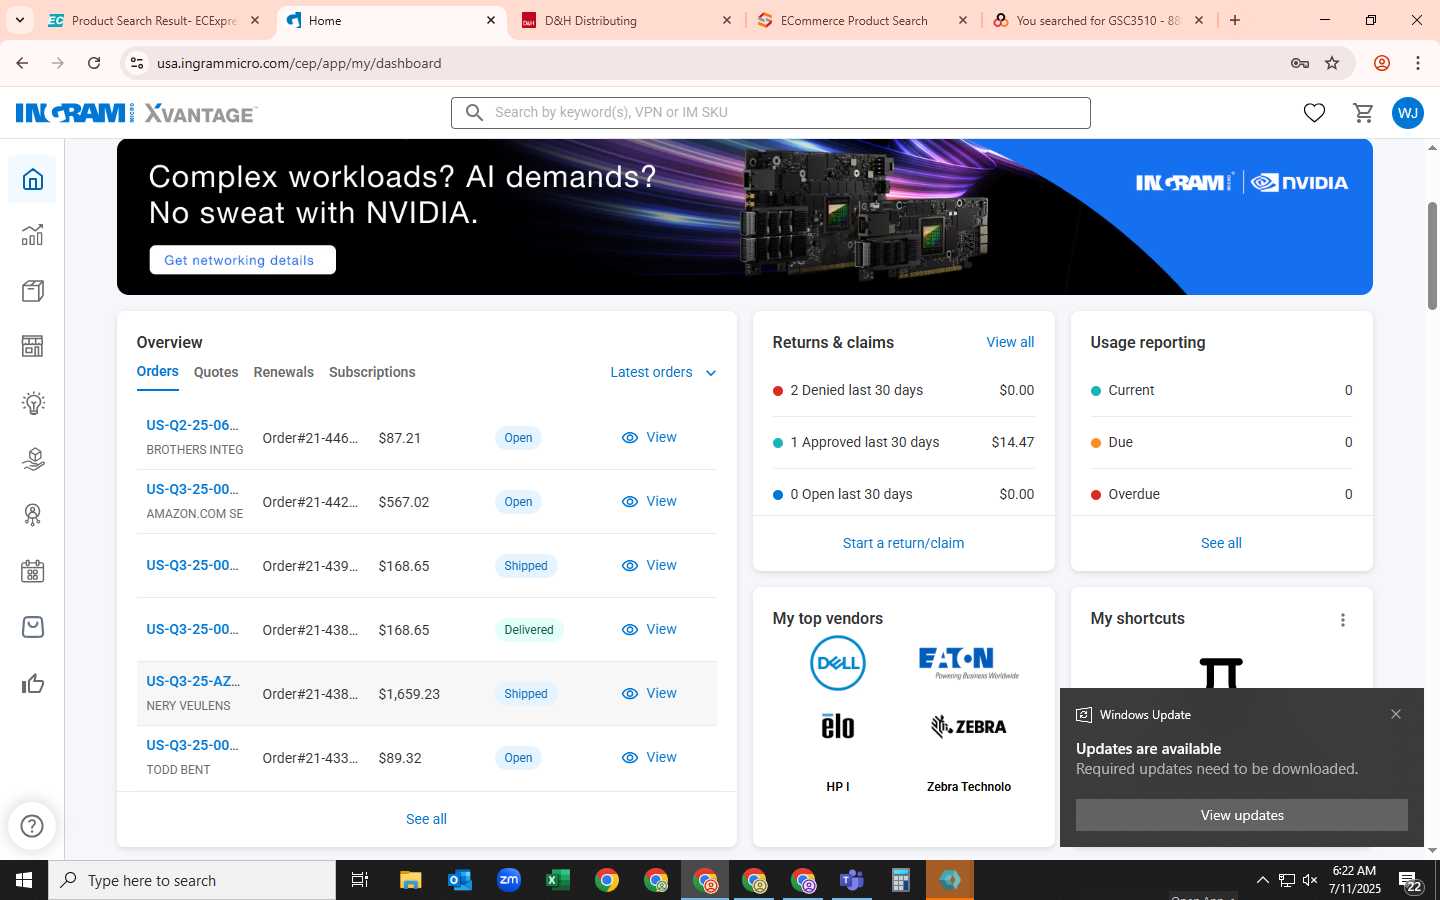
Task: View the $87.21 order
Action: tap(649, 438)
